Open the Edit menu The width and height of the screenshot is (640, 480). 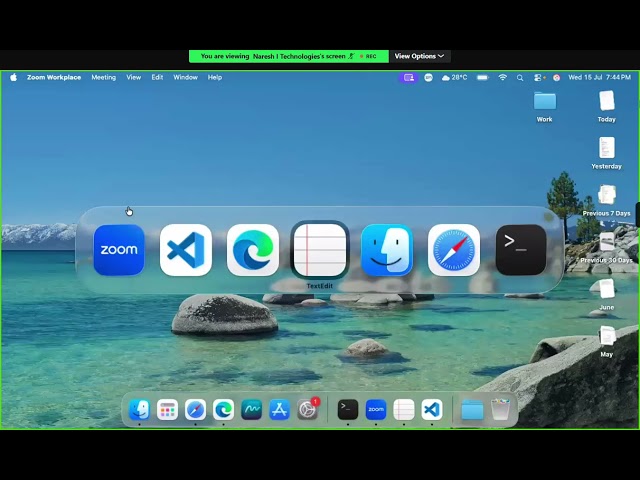[x=157, y=77]
